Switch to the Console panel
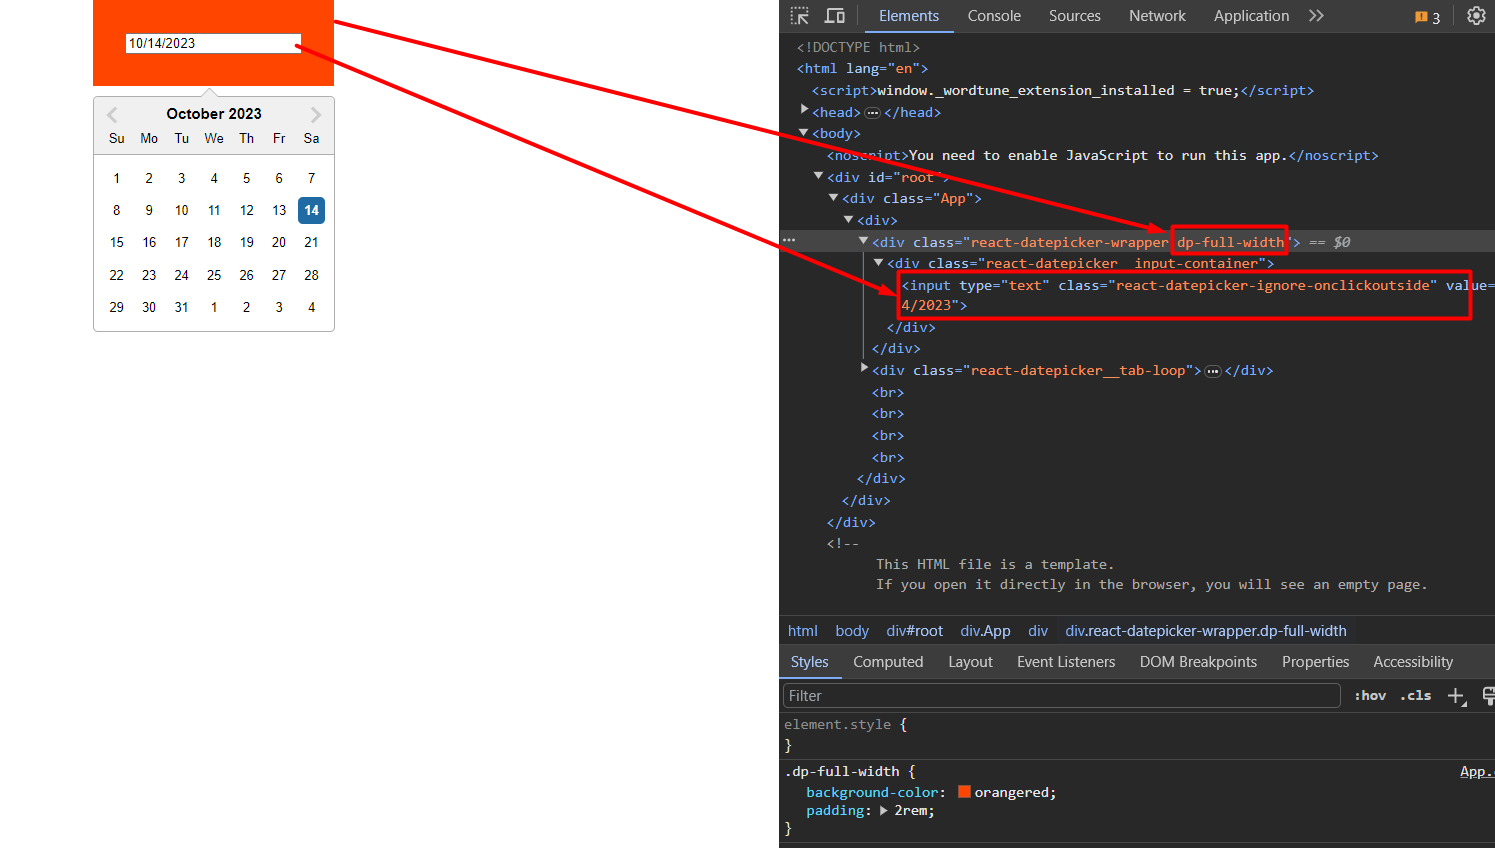The height and width of the screenshot is (848, 1495). coord(994,16)
